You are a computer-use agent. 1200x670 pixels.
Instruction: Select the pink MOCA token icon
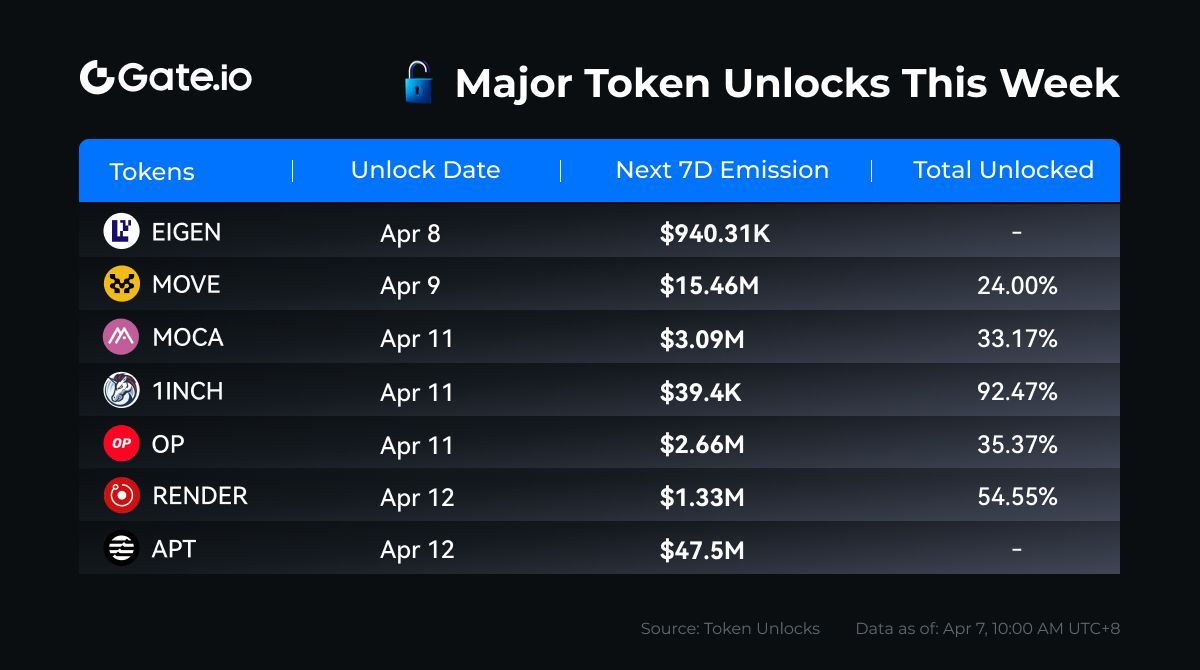pos(121,337)
